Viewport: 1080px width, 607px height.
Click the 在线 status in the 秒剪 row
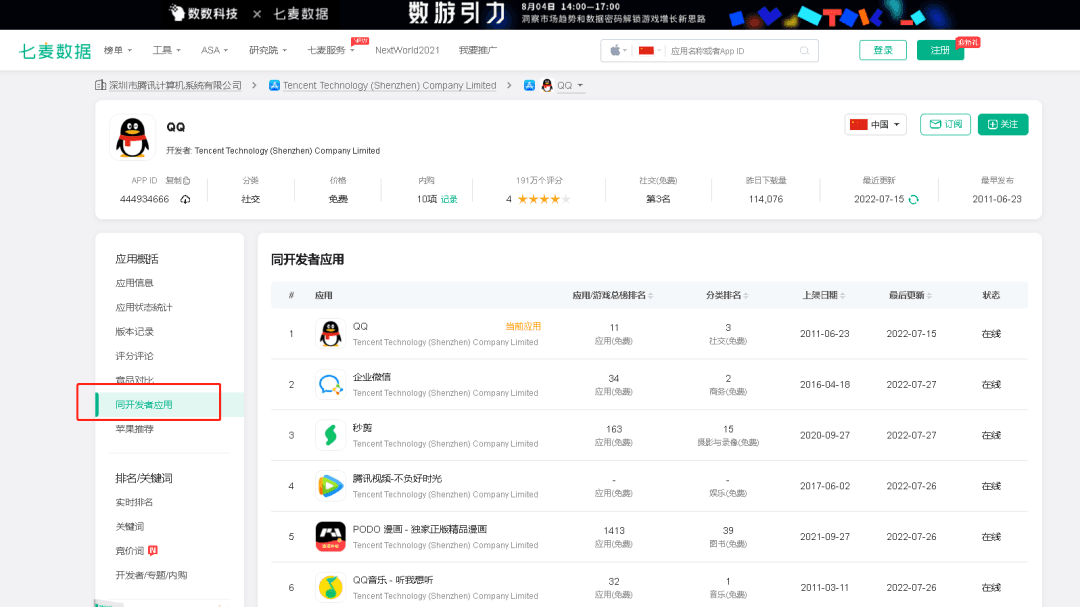991,435
